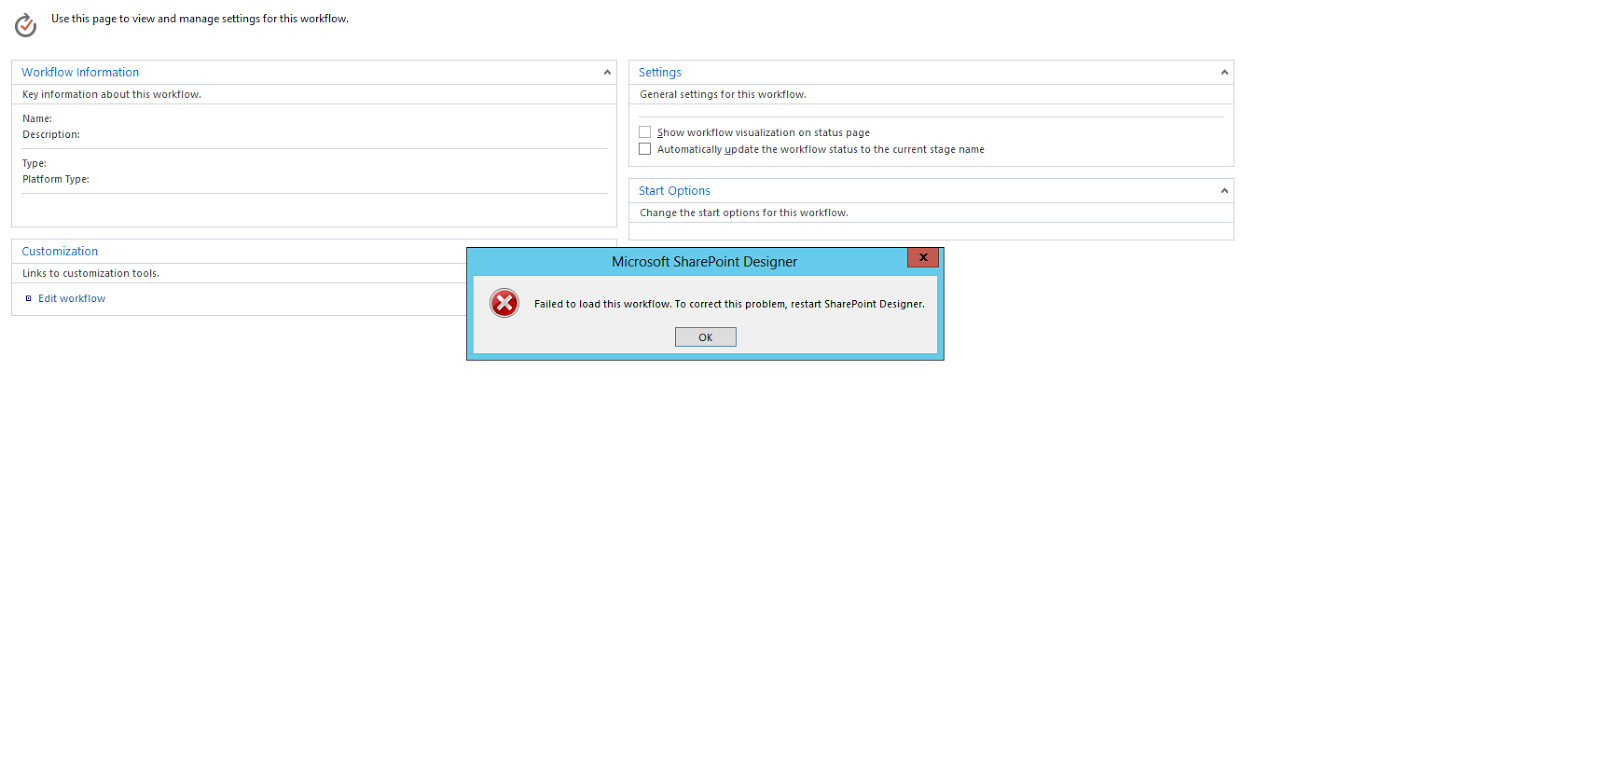The image size is (1600, 768).
Task: Click the Microsoft SharePoint Designer dialog title
Action: [x=704, y=261]
